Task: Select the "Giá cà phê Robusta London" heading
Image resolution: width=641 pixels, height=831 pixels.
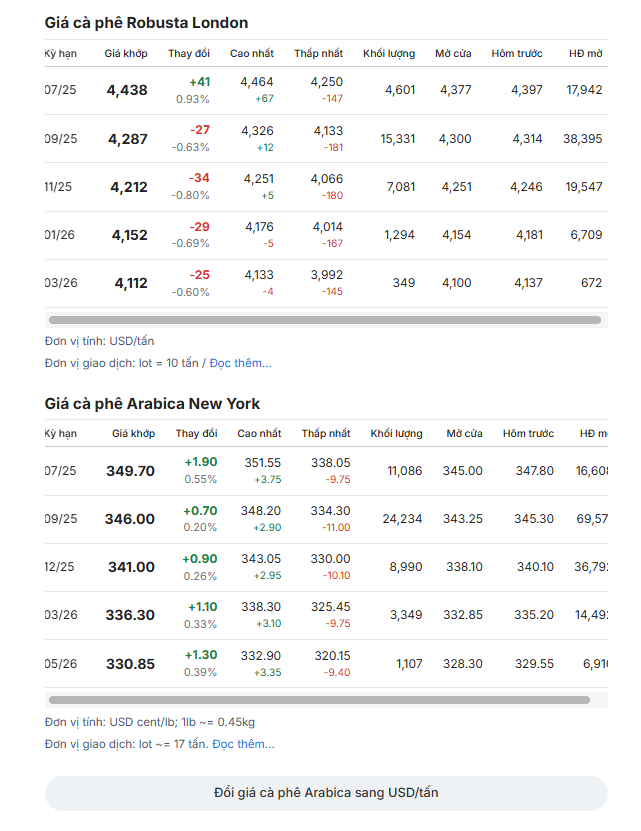Action: [146, 23]
